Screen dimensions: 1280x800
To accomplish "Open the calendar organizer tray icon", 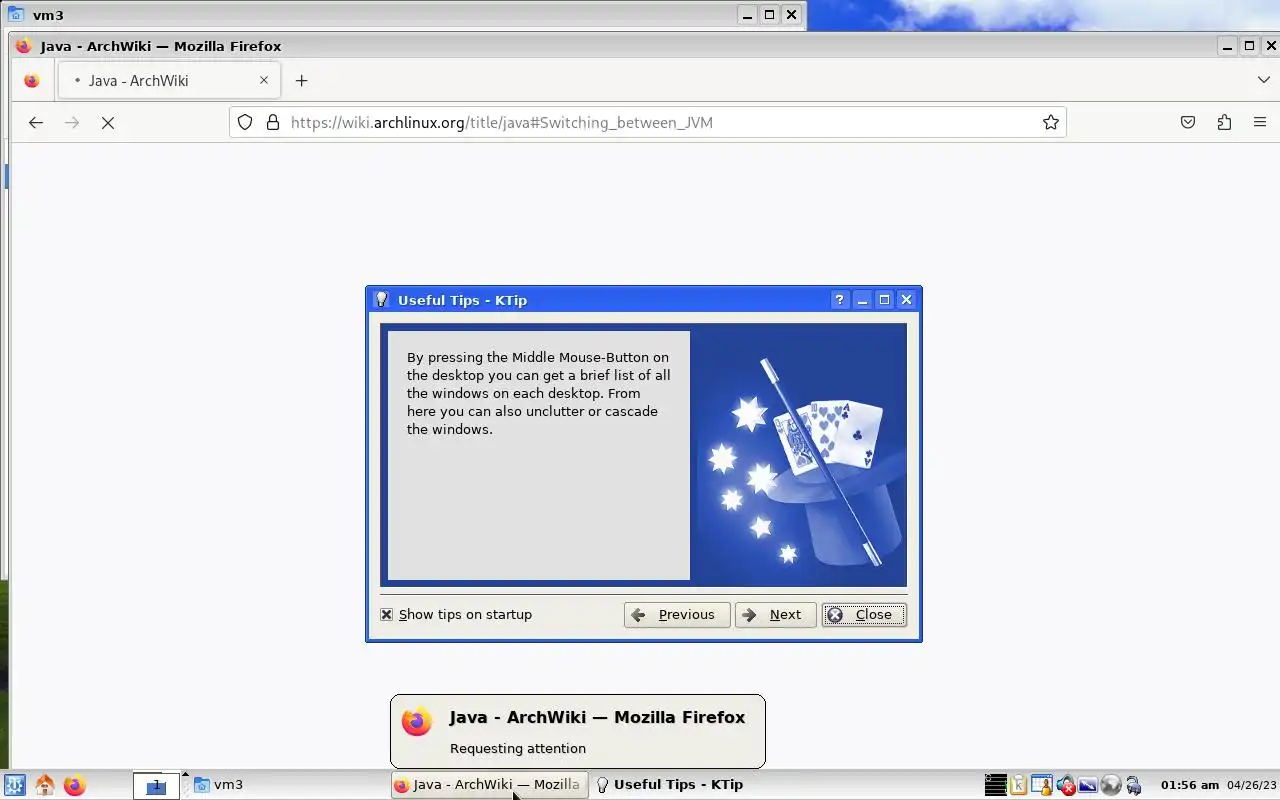I will [x=1042, y=785].
